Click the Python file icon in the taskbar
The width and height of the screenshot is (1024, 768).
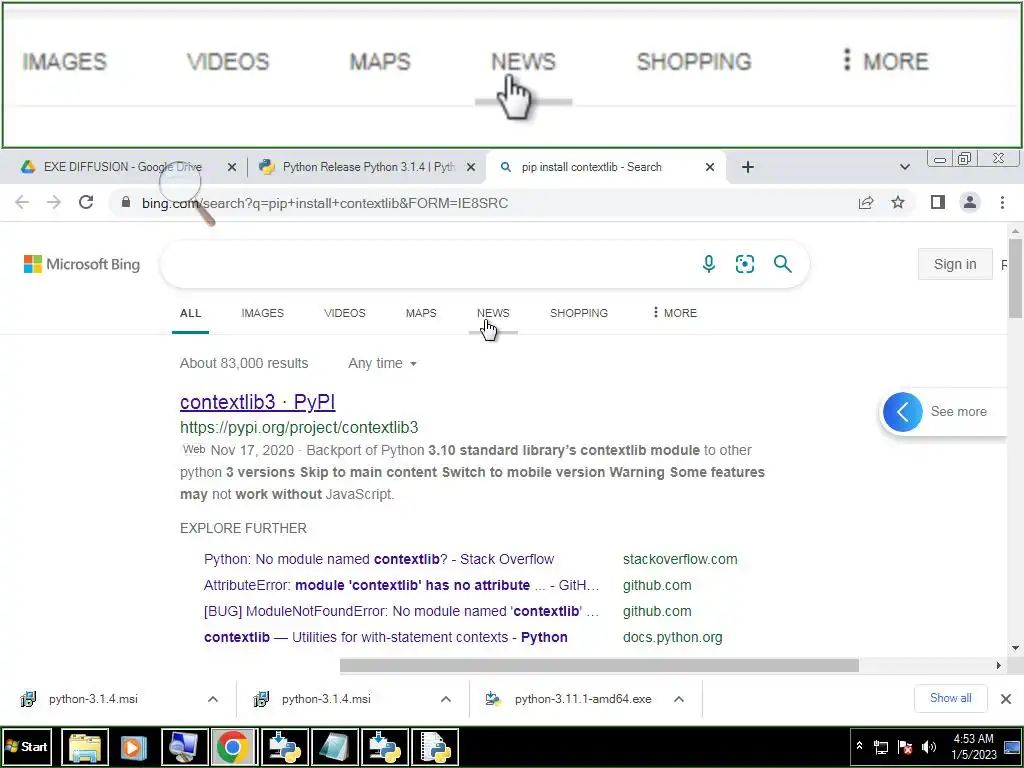click(434, 746)
